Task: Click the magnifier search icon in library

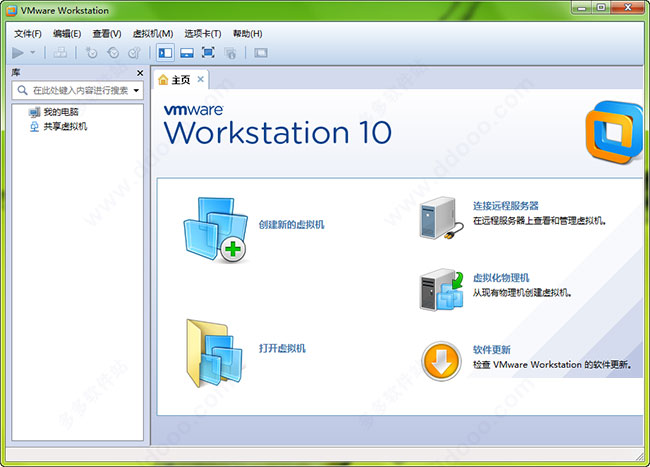Action: 22,90
